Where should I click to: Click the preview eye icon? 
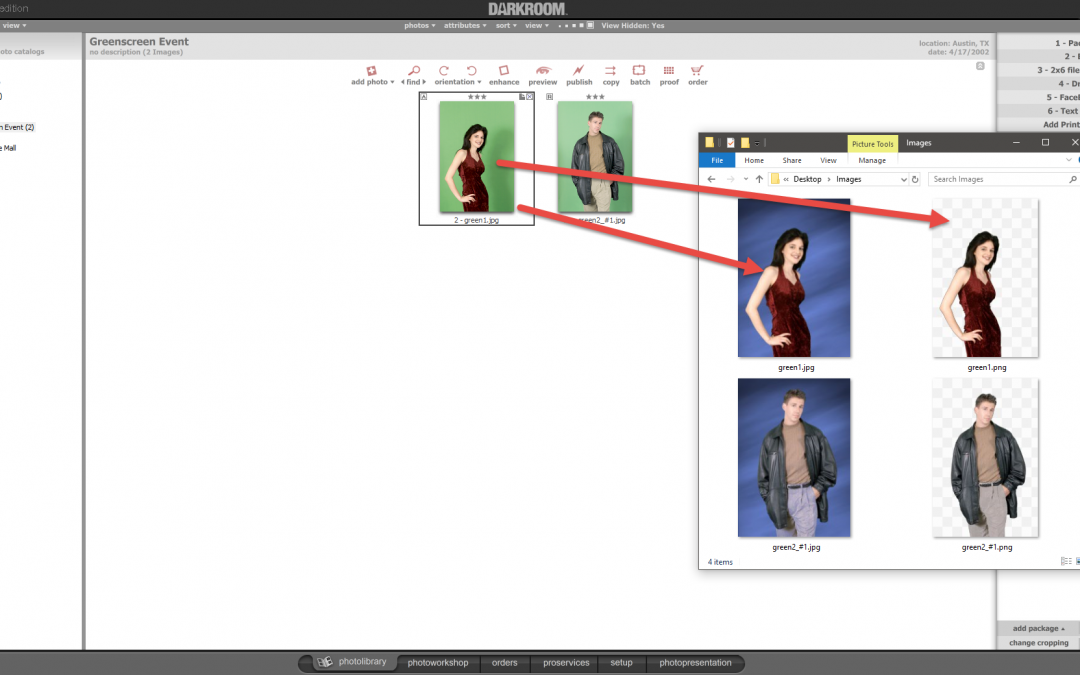(x=543, y=70)
